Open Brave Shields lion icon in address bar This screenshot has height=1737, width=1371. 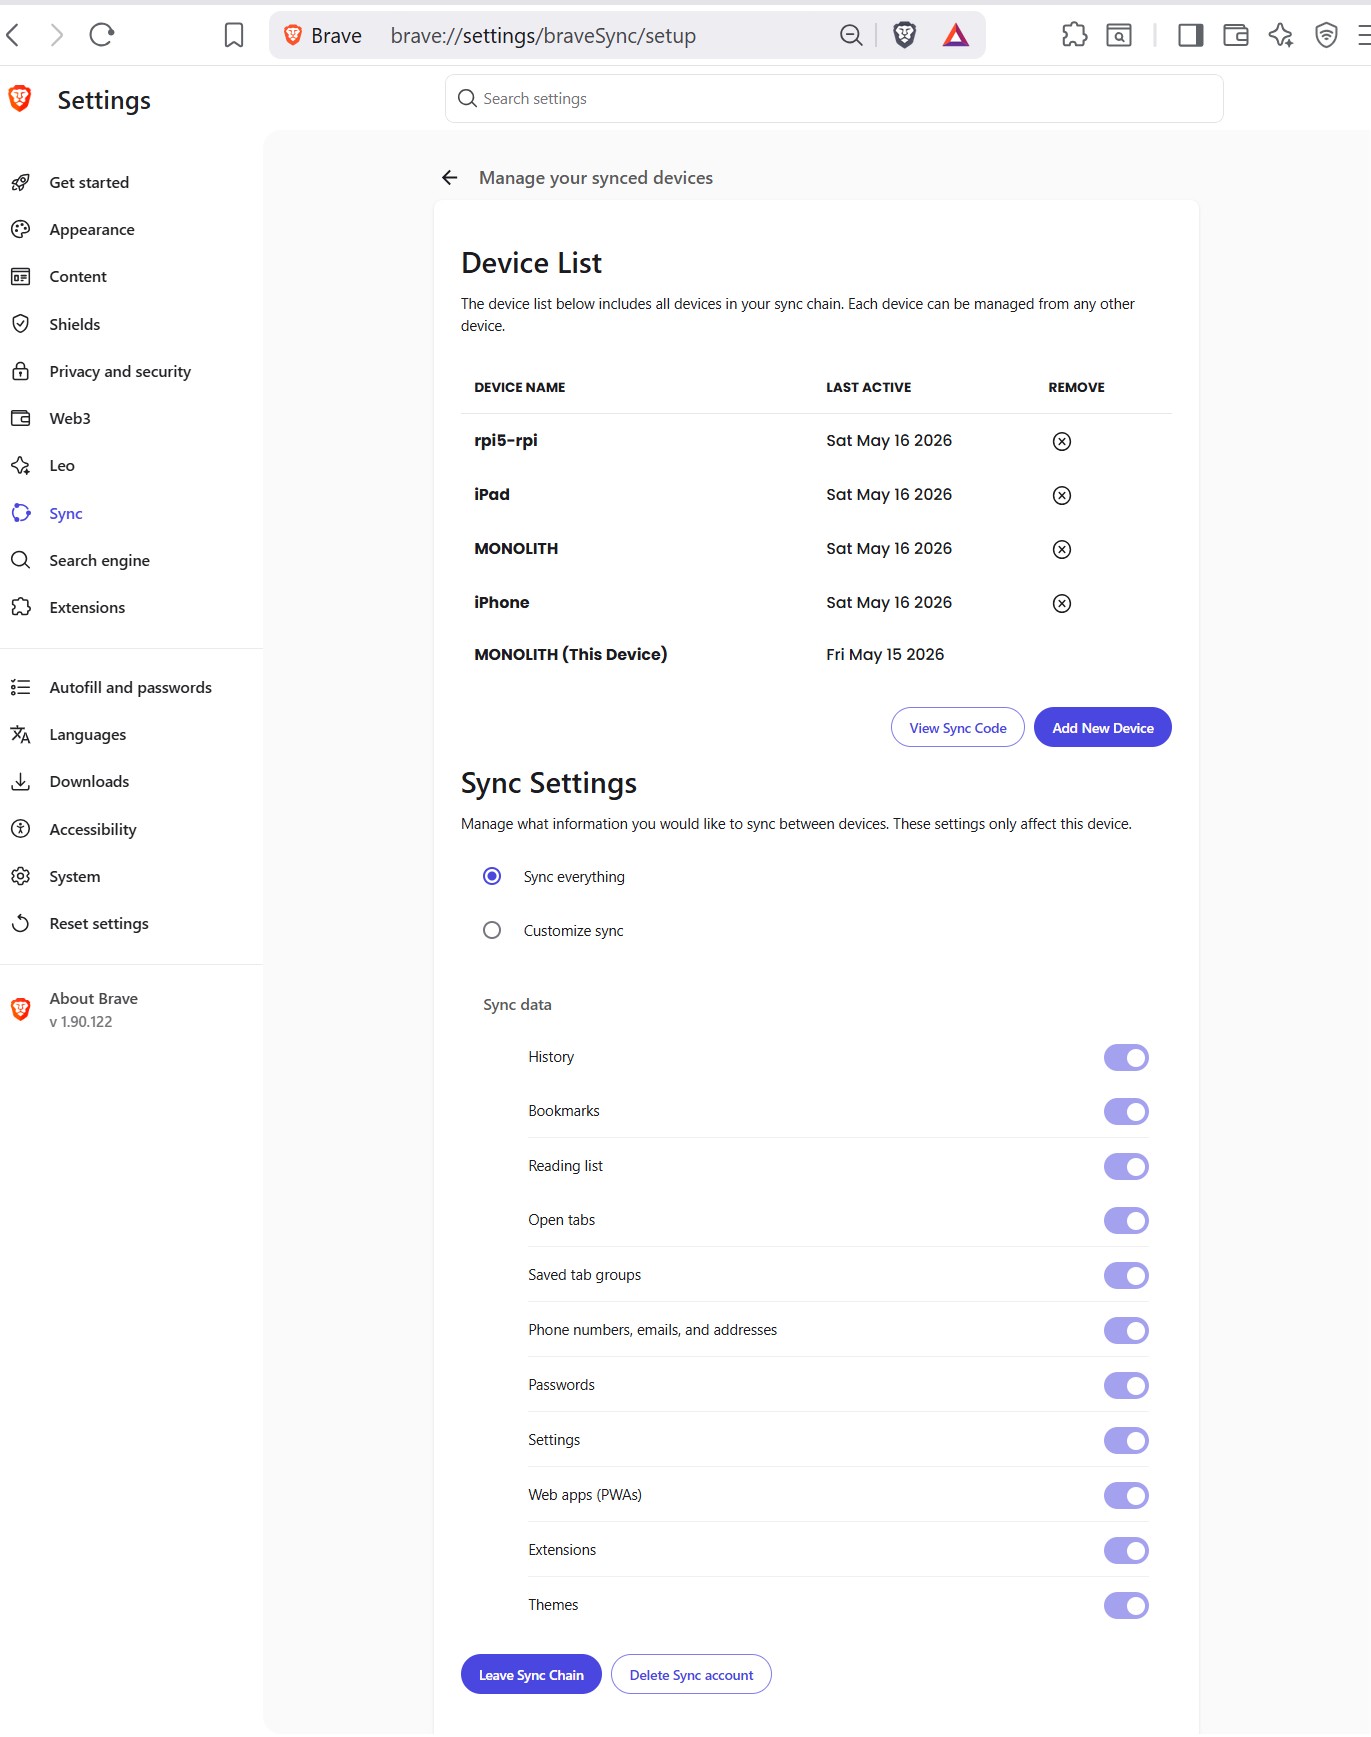904,36
